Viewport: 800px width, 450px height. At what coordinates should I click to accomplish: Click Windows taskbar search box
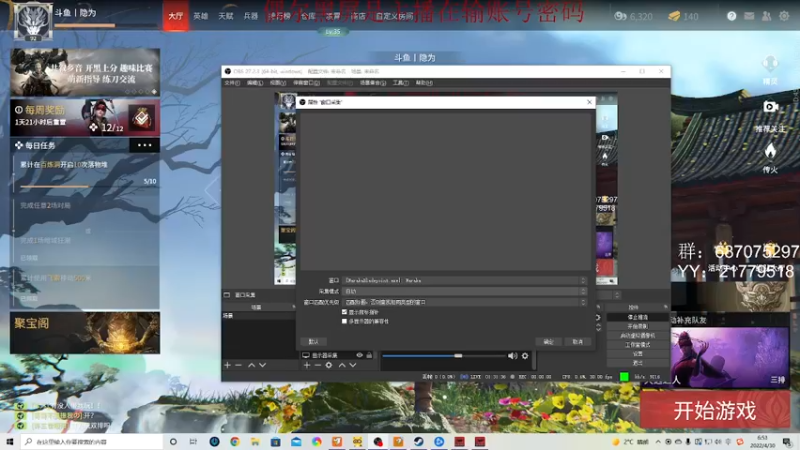(92, 442)
